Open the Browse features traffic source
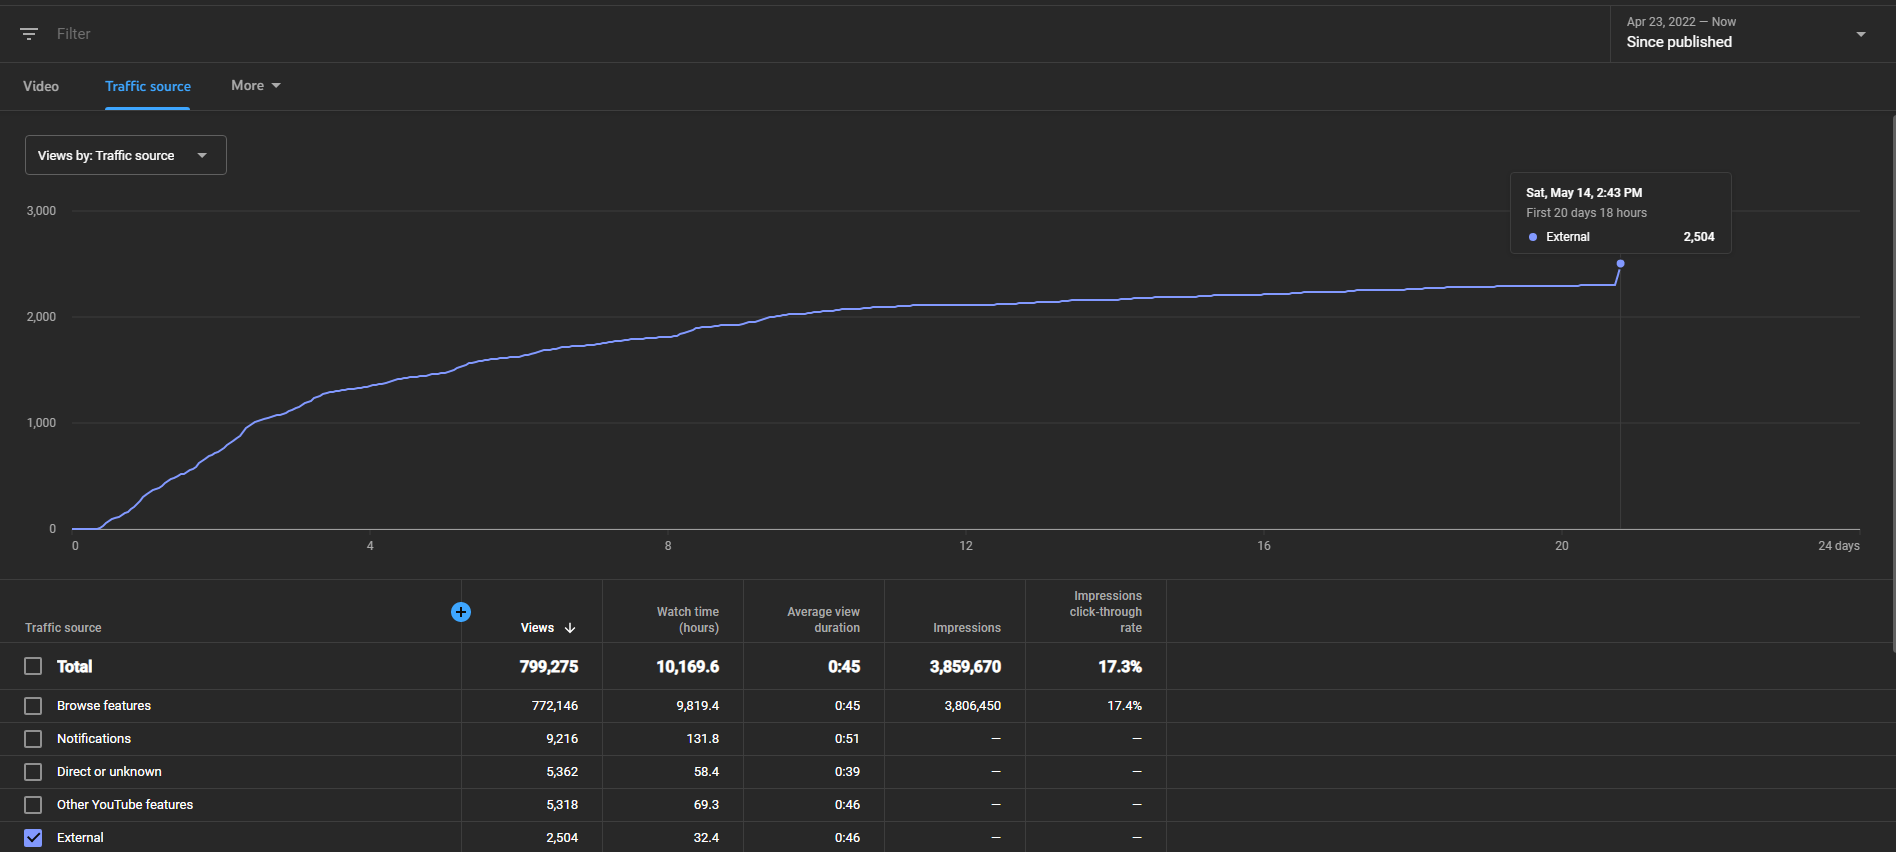The image size is (1896, 852). pos(104,706)
